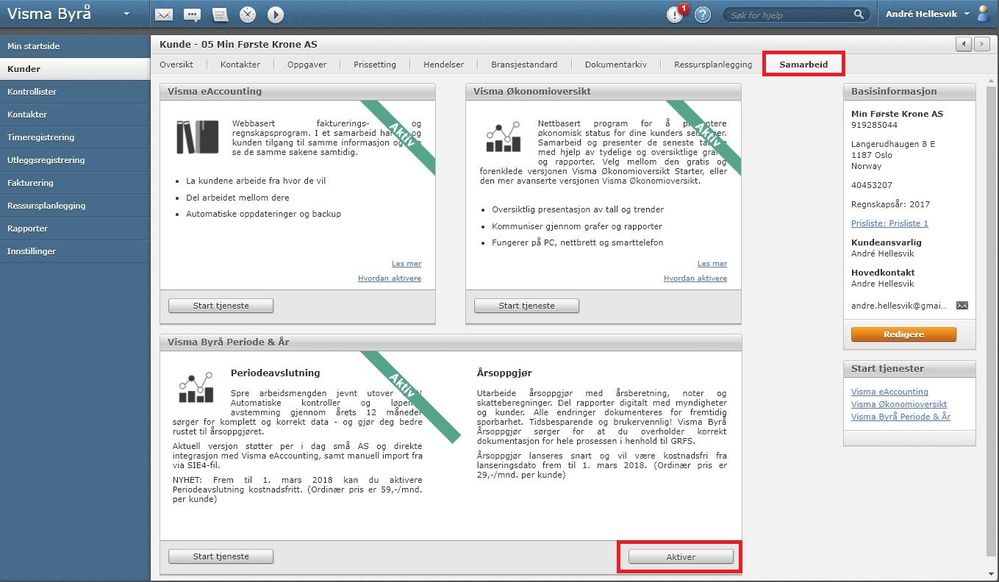Viewport: 999px width, 582px height.
Task: Open Utleggsregistrering in the sidebar
Action: click(75, 160)
